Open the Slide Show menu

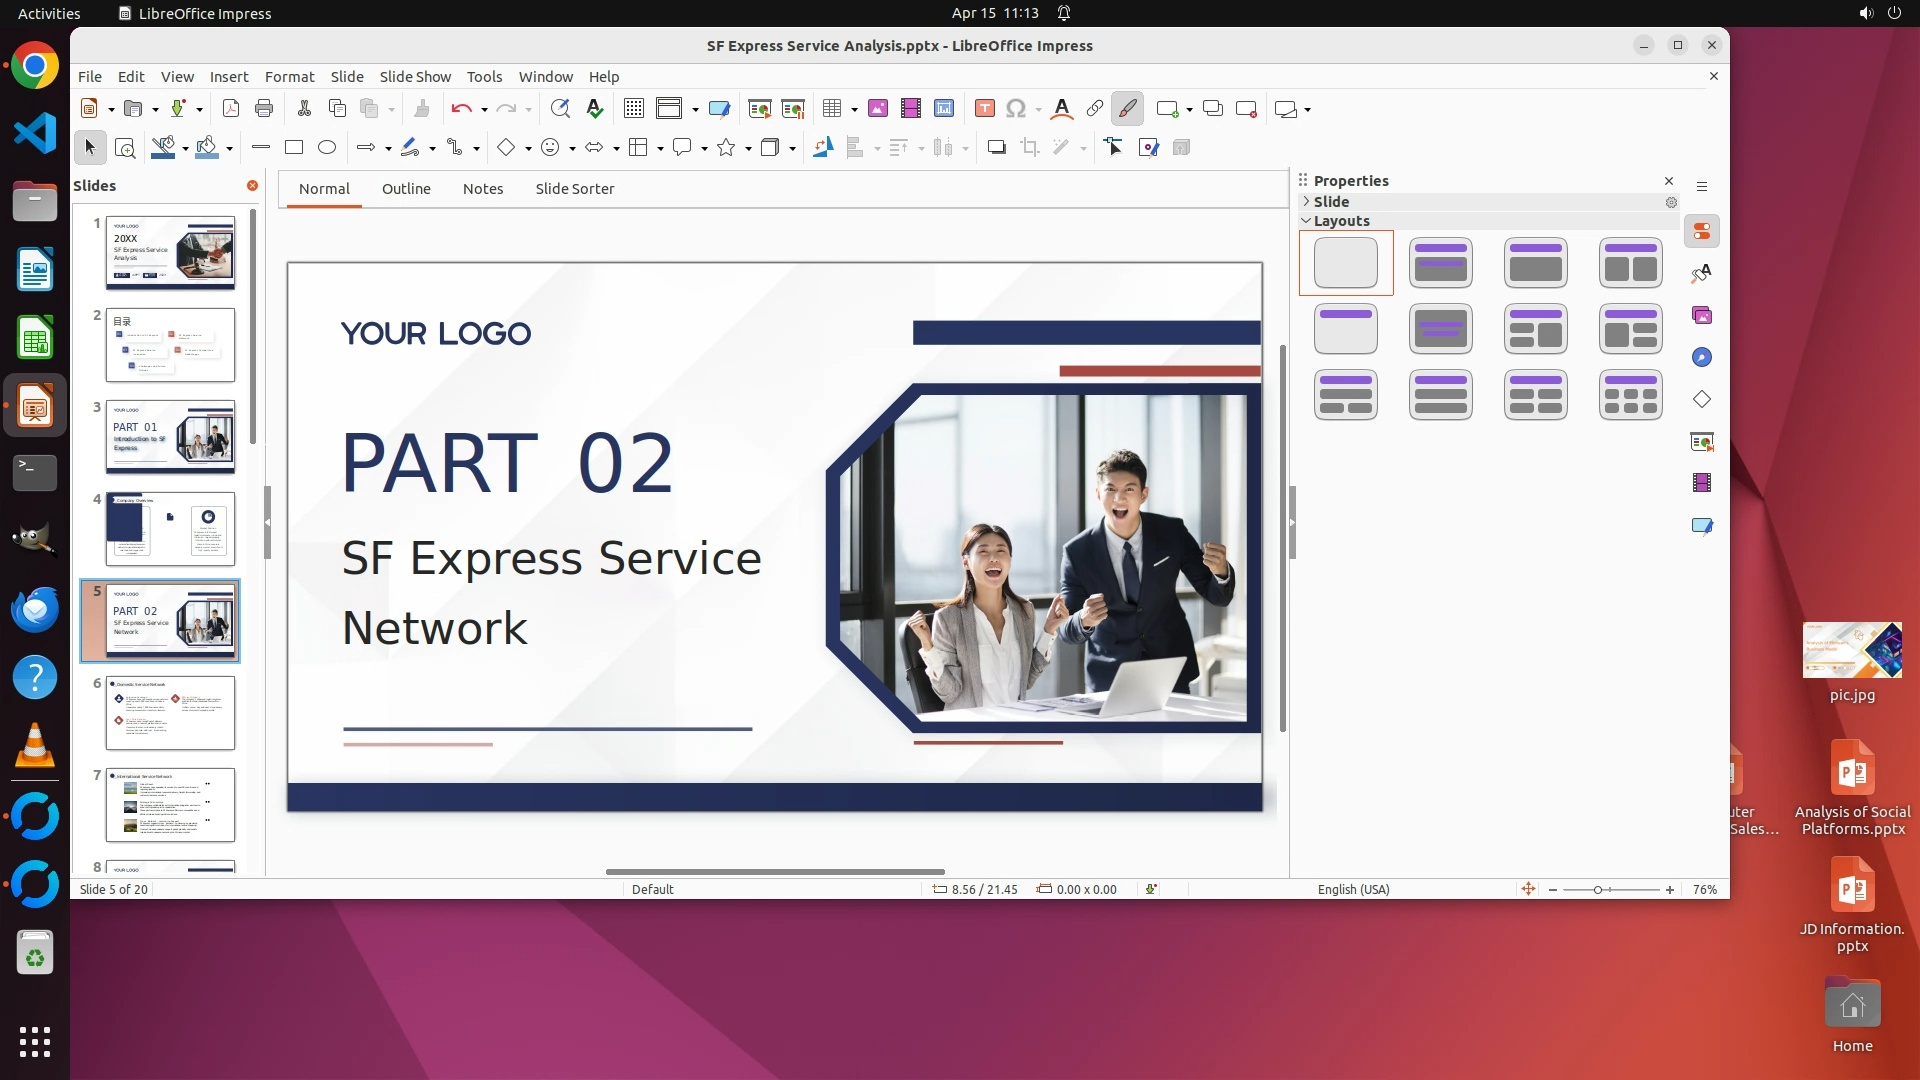(415, 77)
